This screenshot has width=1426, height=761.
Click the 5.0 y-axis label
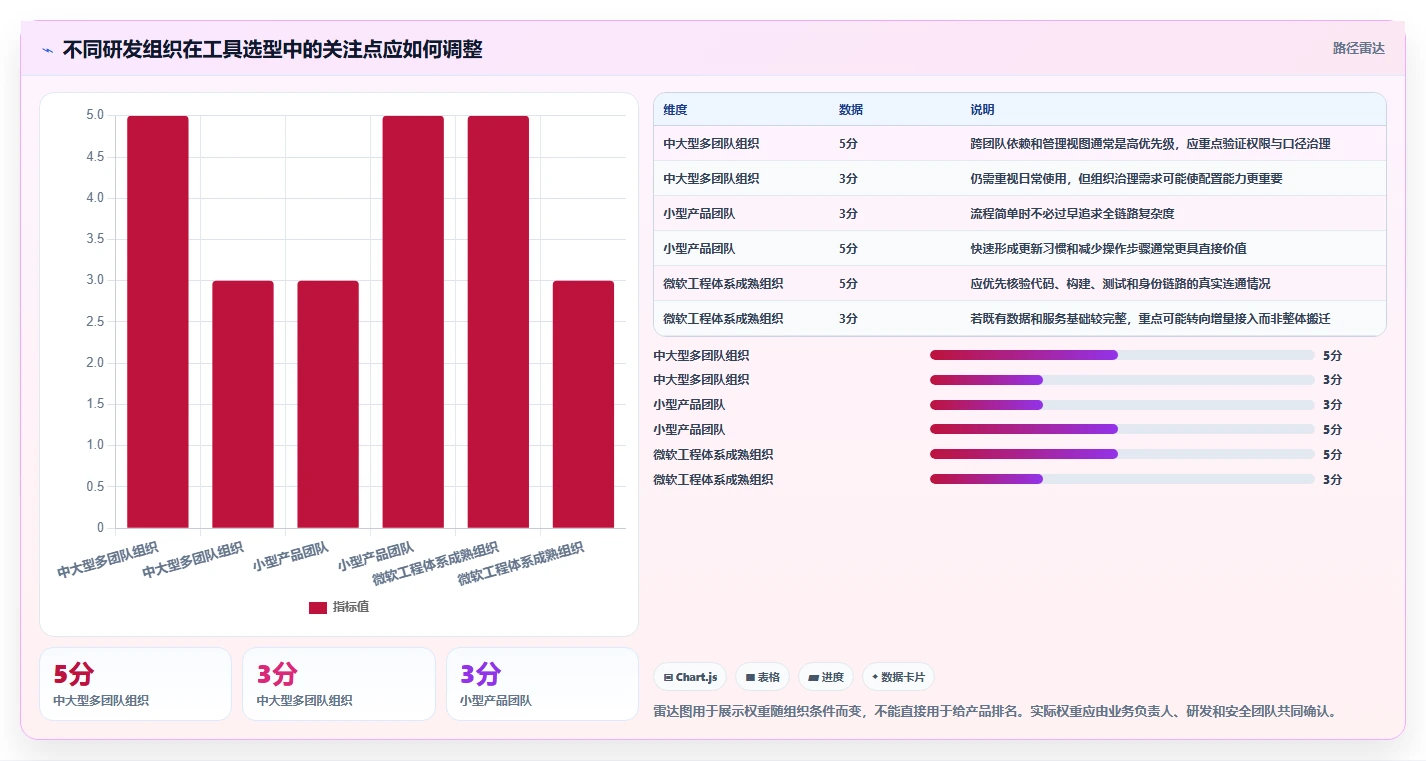point(95,115)
